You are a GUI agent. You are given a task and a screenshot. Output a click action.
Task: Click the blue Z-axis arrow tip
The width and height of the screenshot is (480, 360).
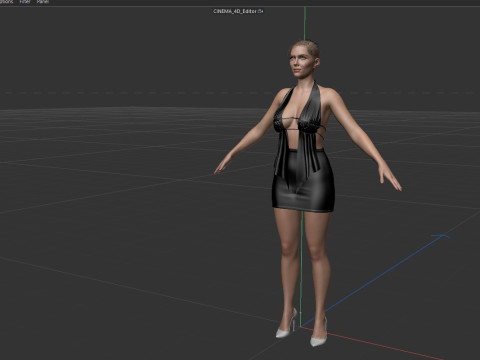pyautogui.click(x=442, y=236)
